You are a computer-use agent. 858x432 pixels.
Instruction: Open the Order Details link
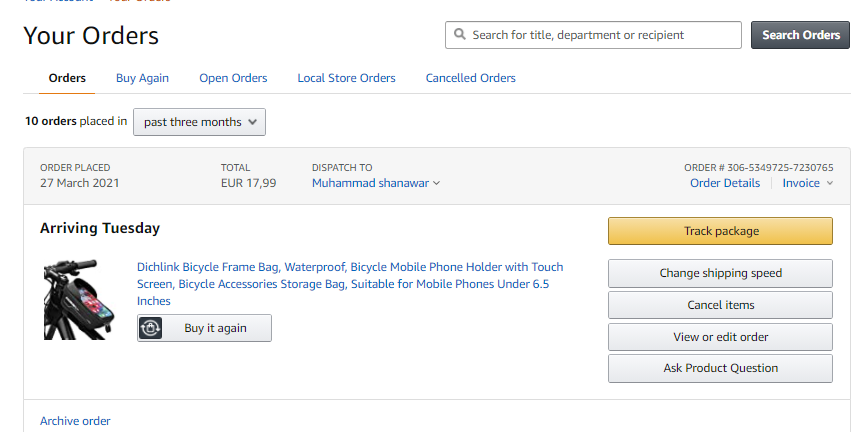pyautogui.click(x=725, y=183)
